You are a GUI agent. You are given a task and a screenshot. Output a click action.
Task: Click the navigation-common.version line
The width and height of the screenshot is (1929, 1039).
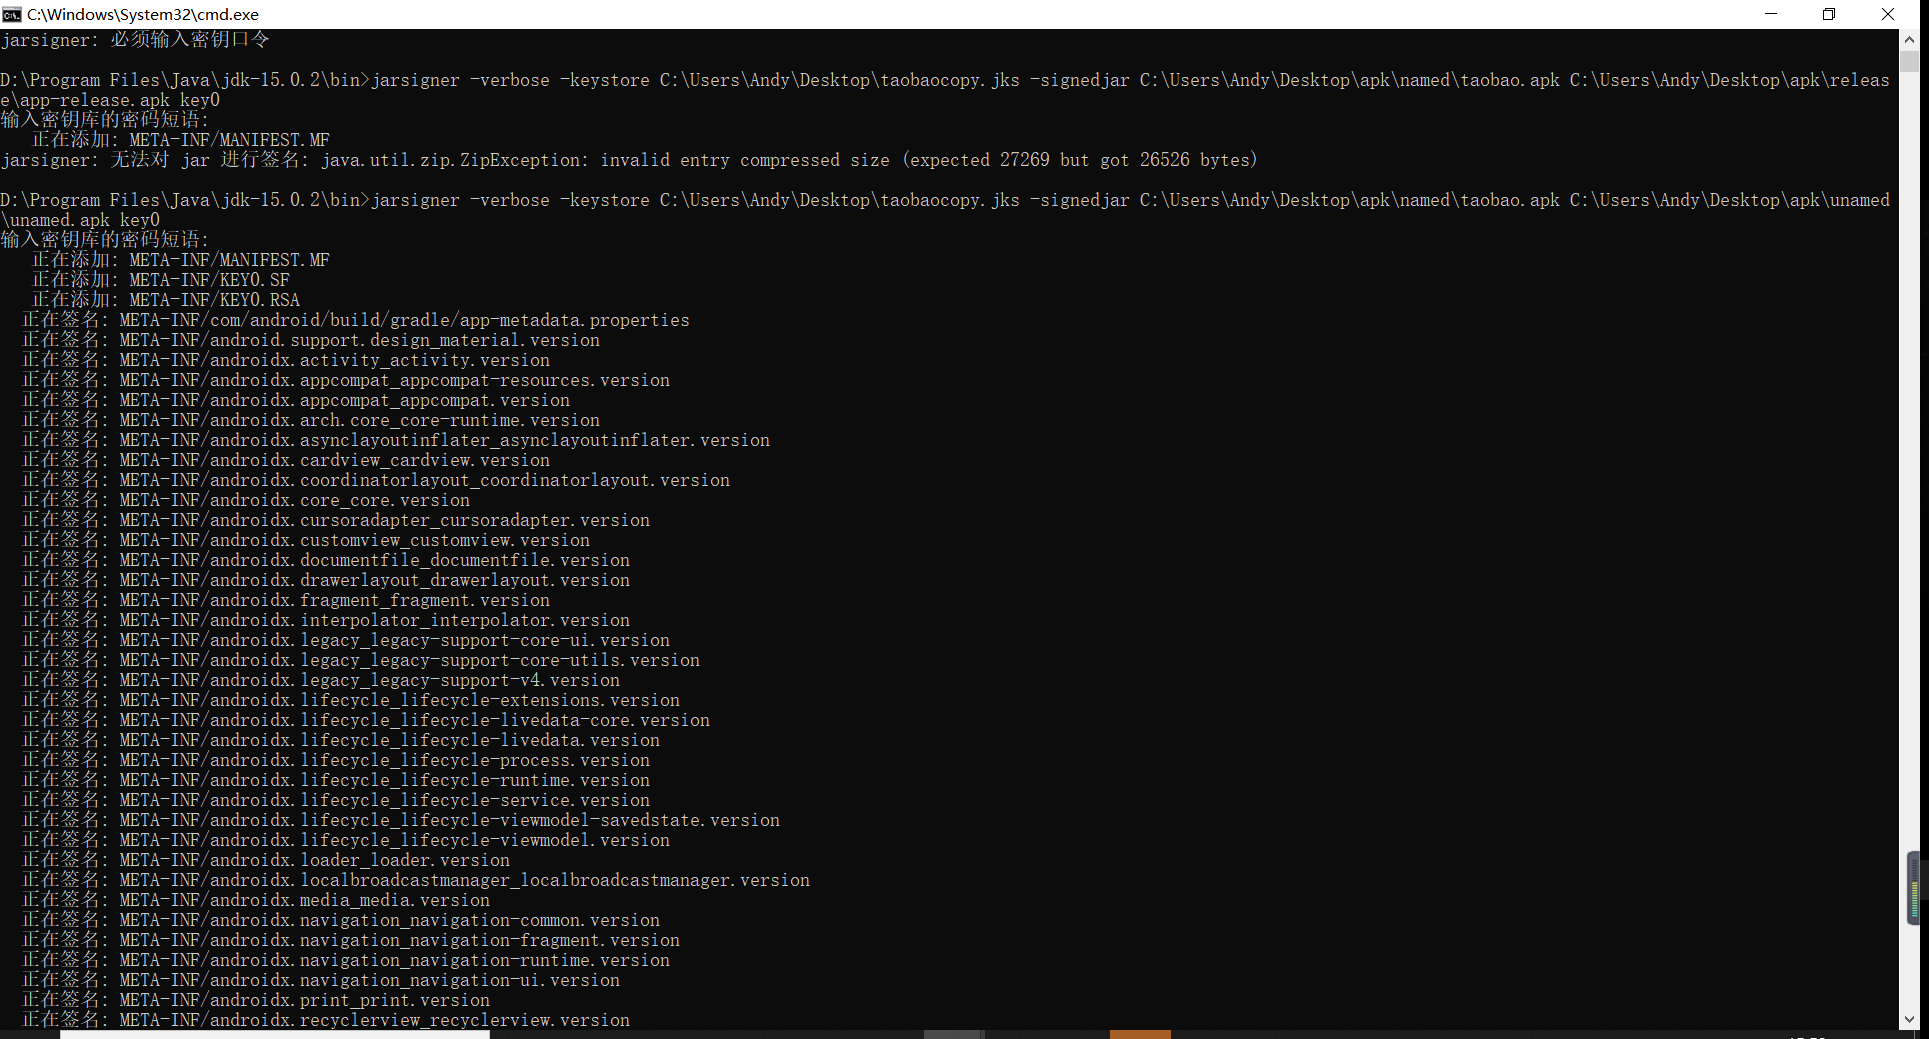341,920
